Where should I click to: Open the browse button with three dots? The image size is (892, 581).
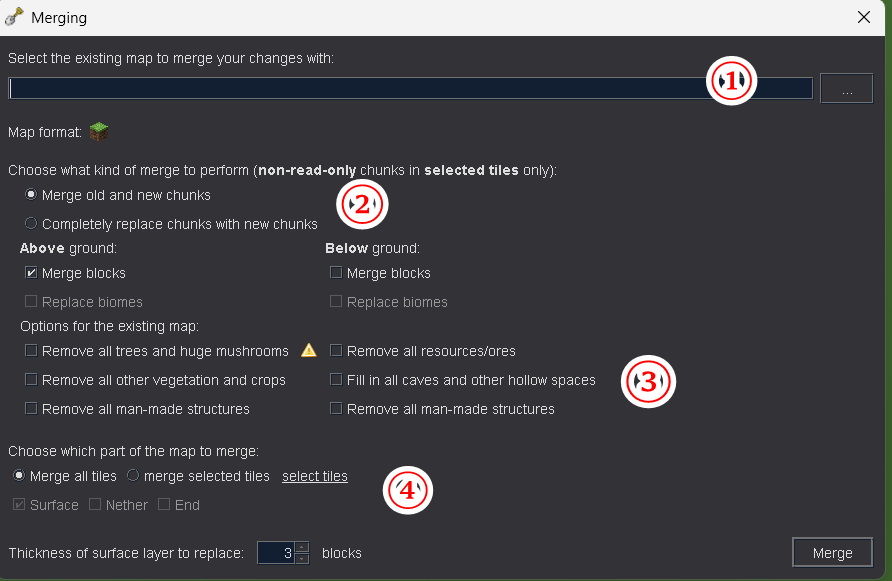(x=846, y=89)
